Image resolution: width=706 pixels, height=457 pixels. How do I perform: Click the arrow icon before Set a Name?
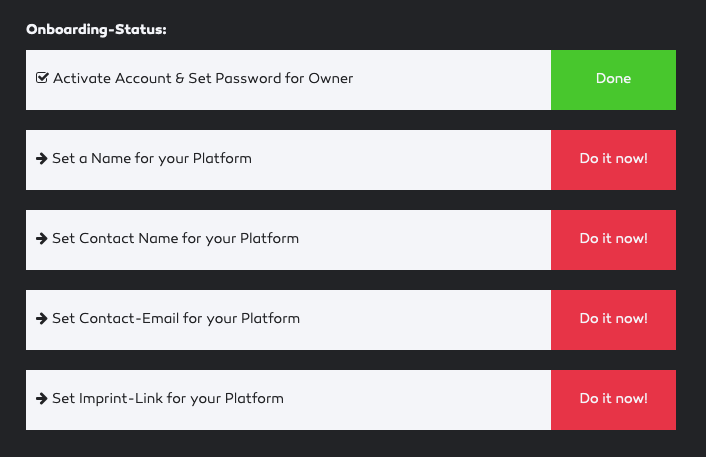pyautogui.click(x=42, y=158)
